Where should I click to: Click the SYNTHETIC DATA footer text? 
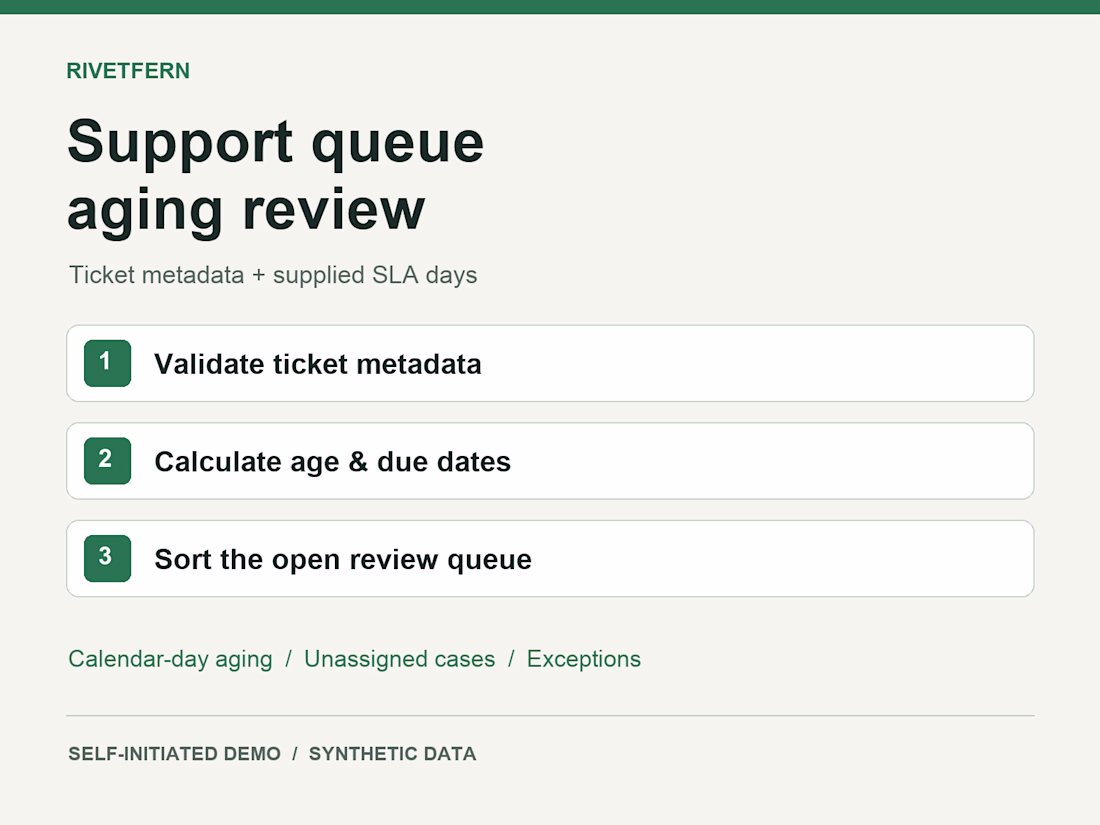click(392, 754)
